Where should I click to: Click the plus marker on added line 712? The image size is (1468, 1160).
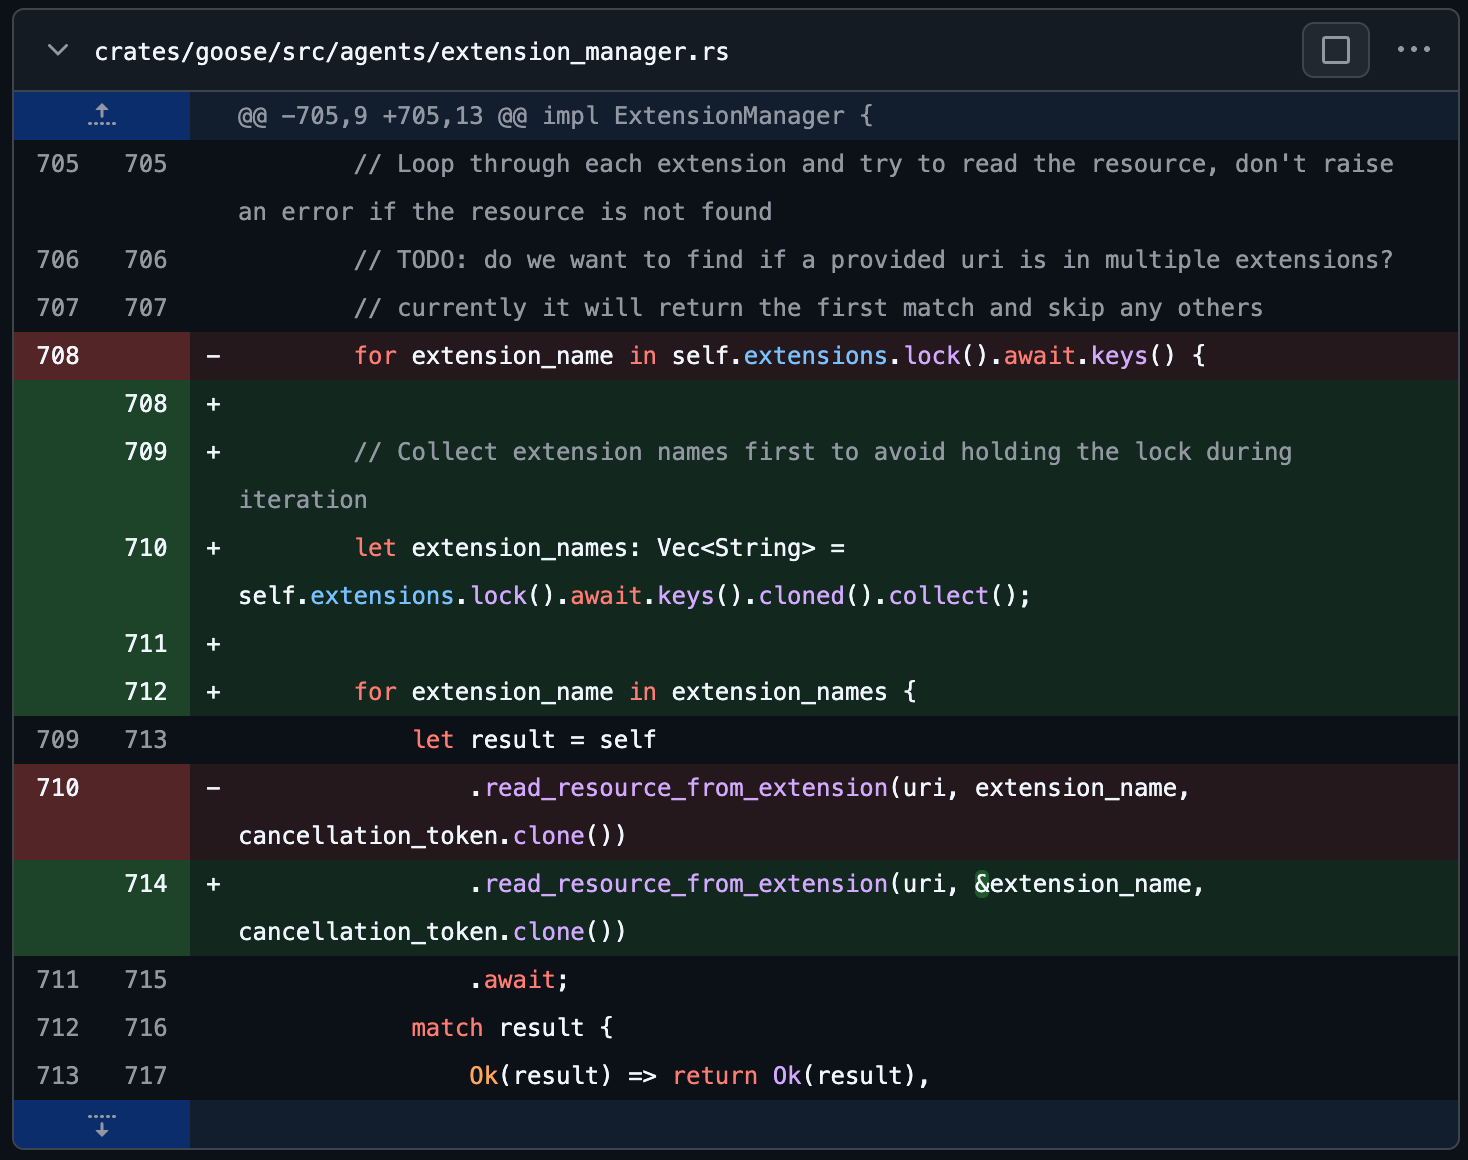pos(213,692)
